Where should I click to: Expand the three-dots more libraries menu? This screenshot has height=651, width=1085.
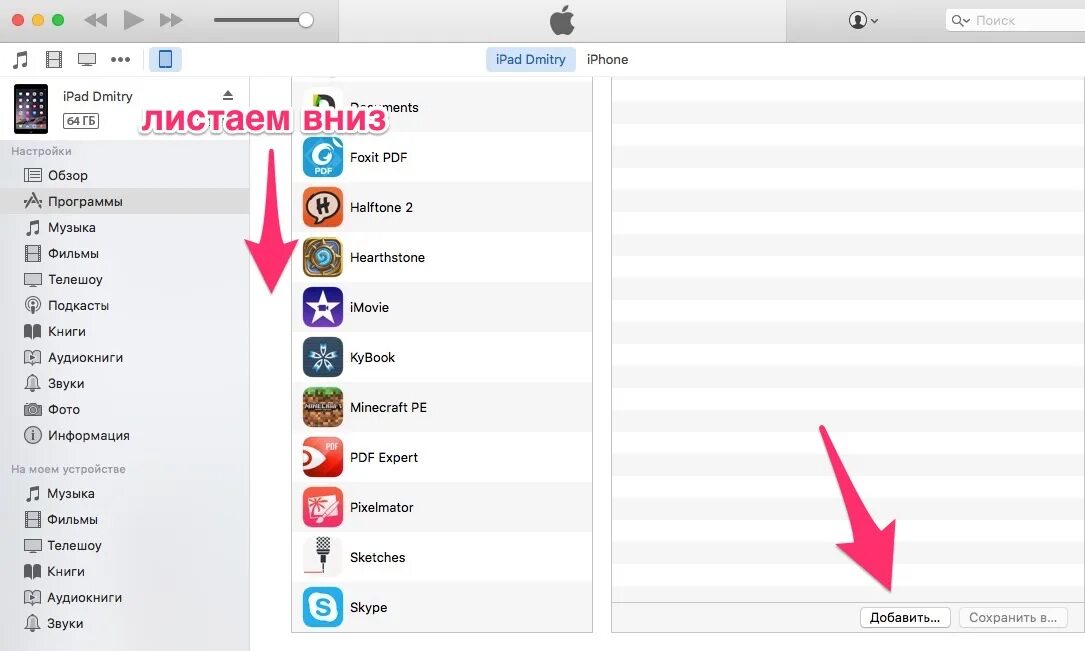120,59
